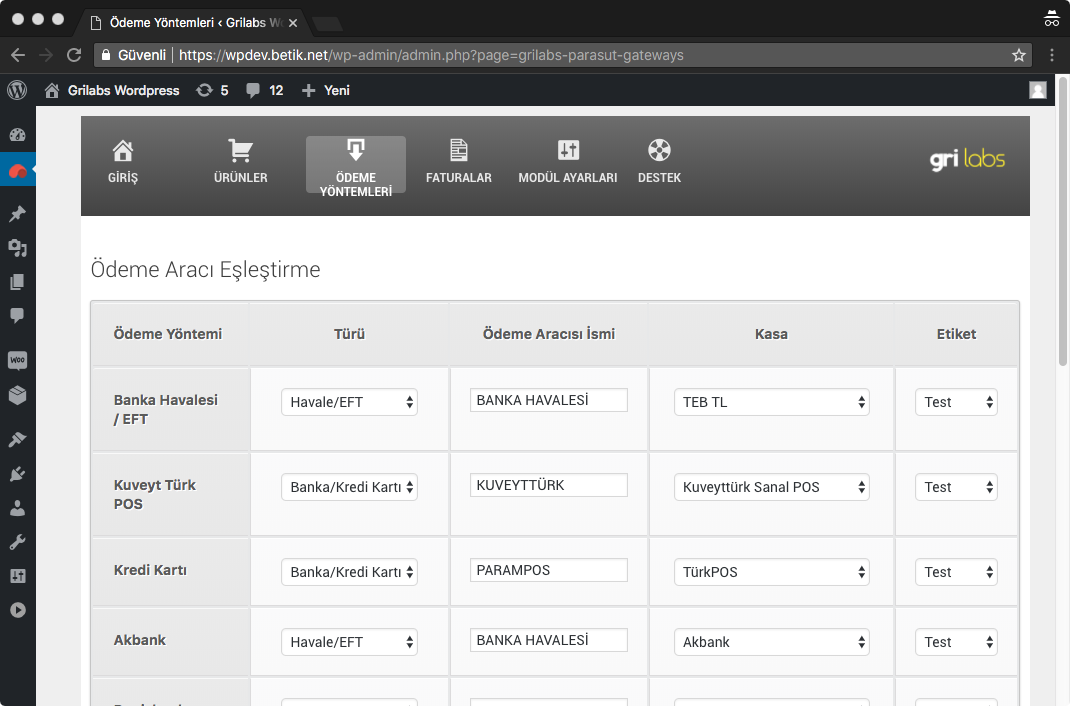Open the MODÜL AYARLARI tab
This screenshot has height=706, width=1070.
tap(567, 163)
